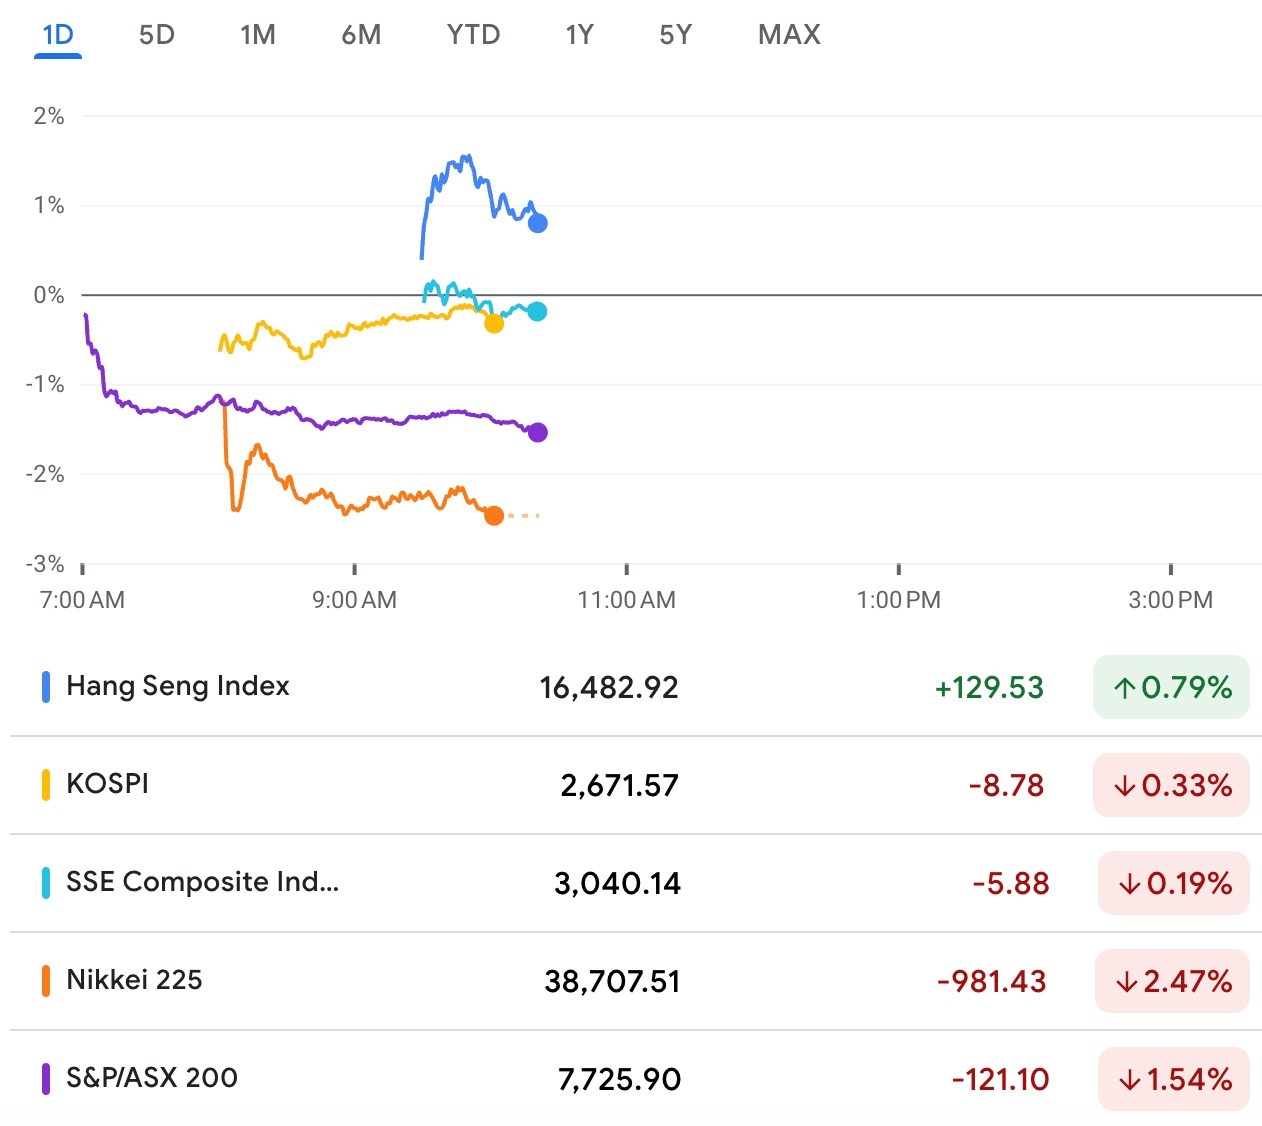Click the purple ASX endpoint dot
Viewport: 1262px width, 1126px height.
[x=537, y=432]
